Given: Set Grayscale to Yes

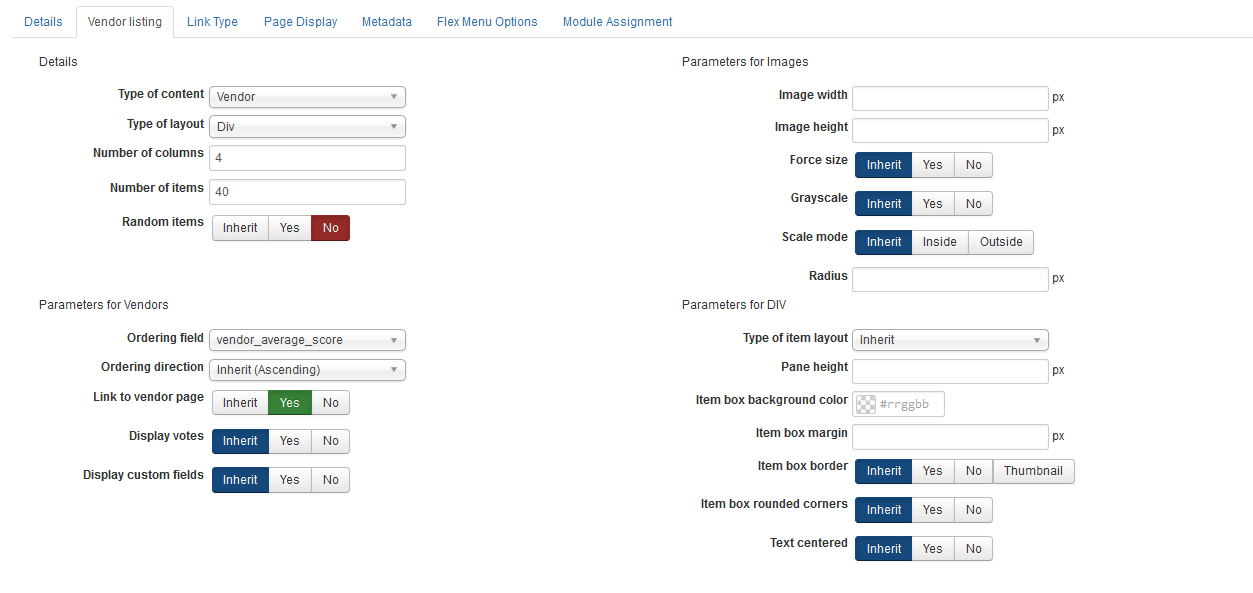Looking at the screenshot, I should pyautogui.click(x=933, y=204).
